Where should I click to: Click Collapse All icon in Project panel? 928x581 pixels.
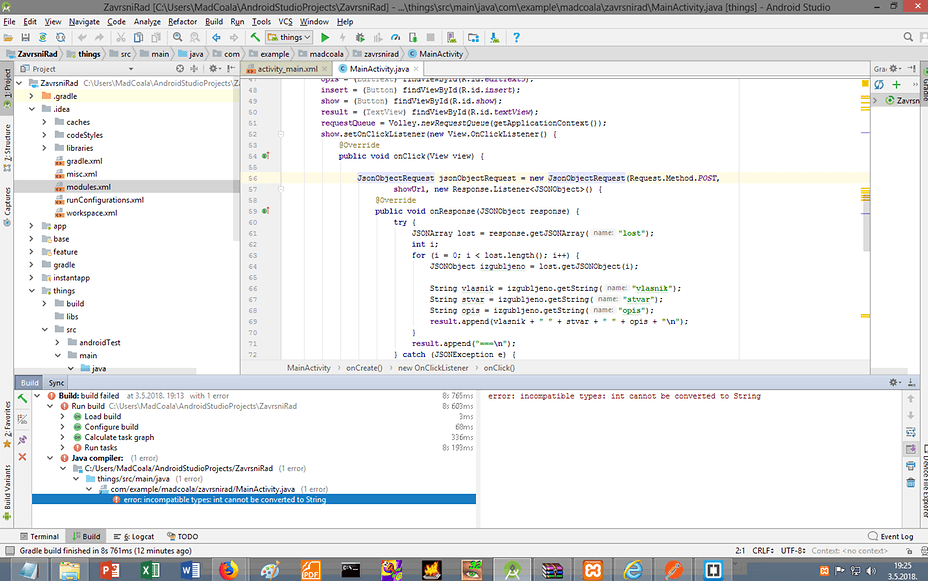194,69
